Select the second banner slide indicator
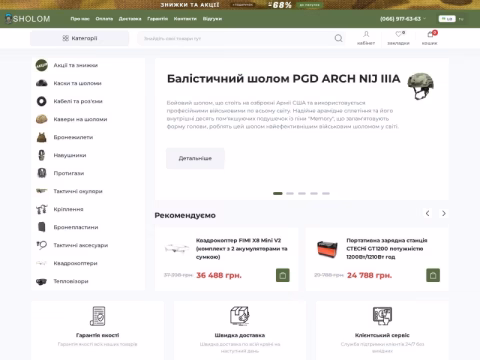 click(x=290, y=193)
